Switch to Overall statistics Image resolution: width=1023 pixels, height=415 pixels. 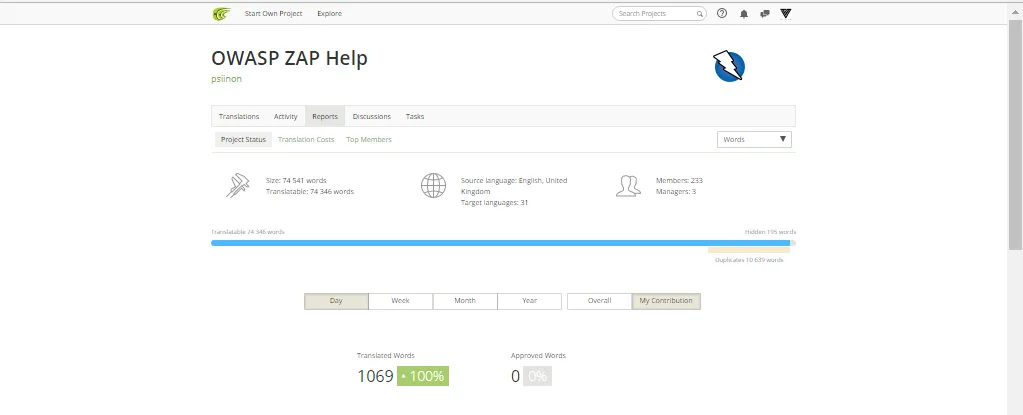[600, 301]
